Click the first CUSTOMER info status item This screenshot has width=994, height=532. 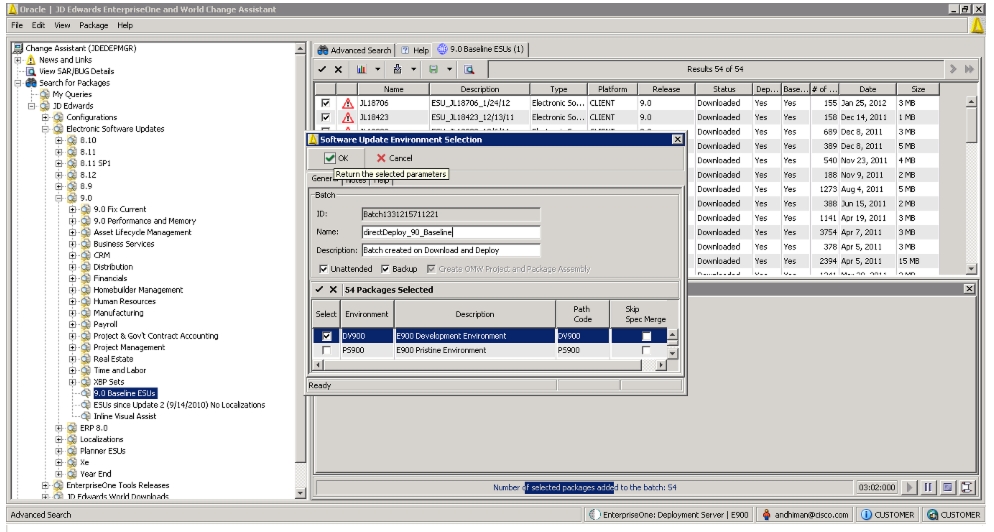888,514
